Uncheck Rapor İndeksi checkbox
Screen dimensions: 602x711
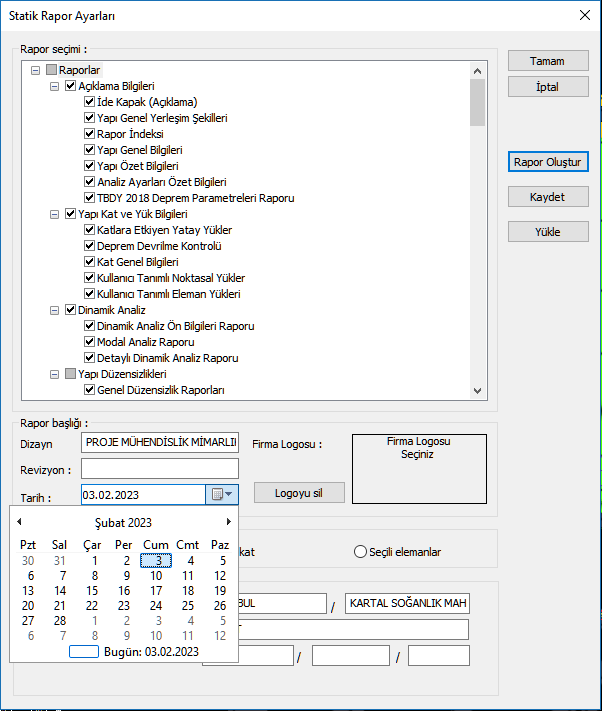pos(89,134)
